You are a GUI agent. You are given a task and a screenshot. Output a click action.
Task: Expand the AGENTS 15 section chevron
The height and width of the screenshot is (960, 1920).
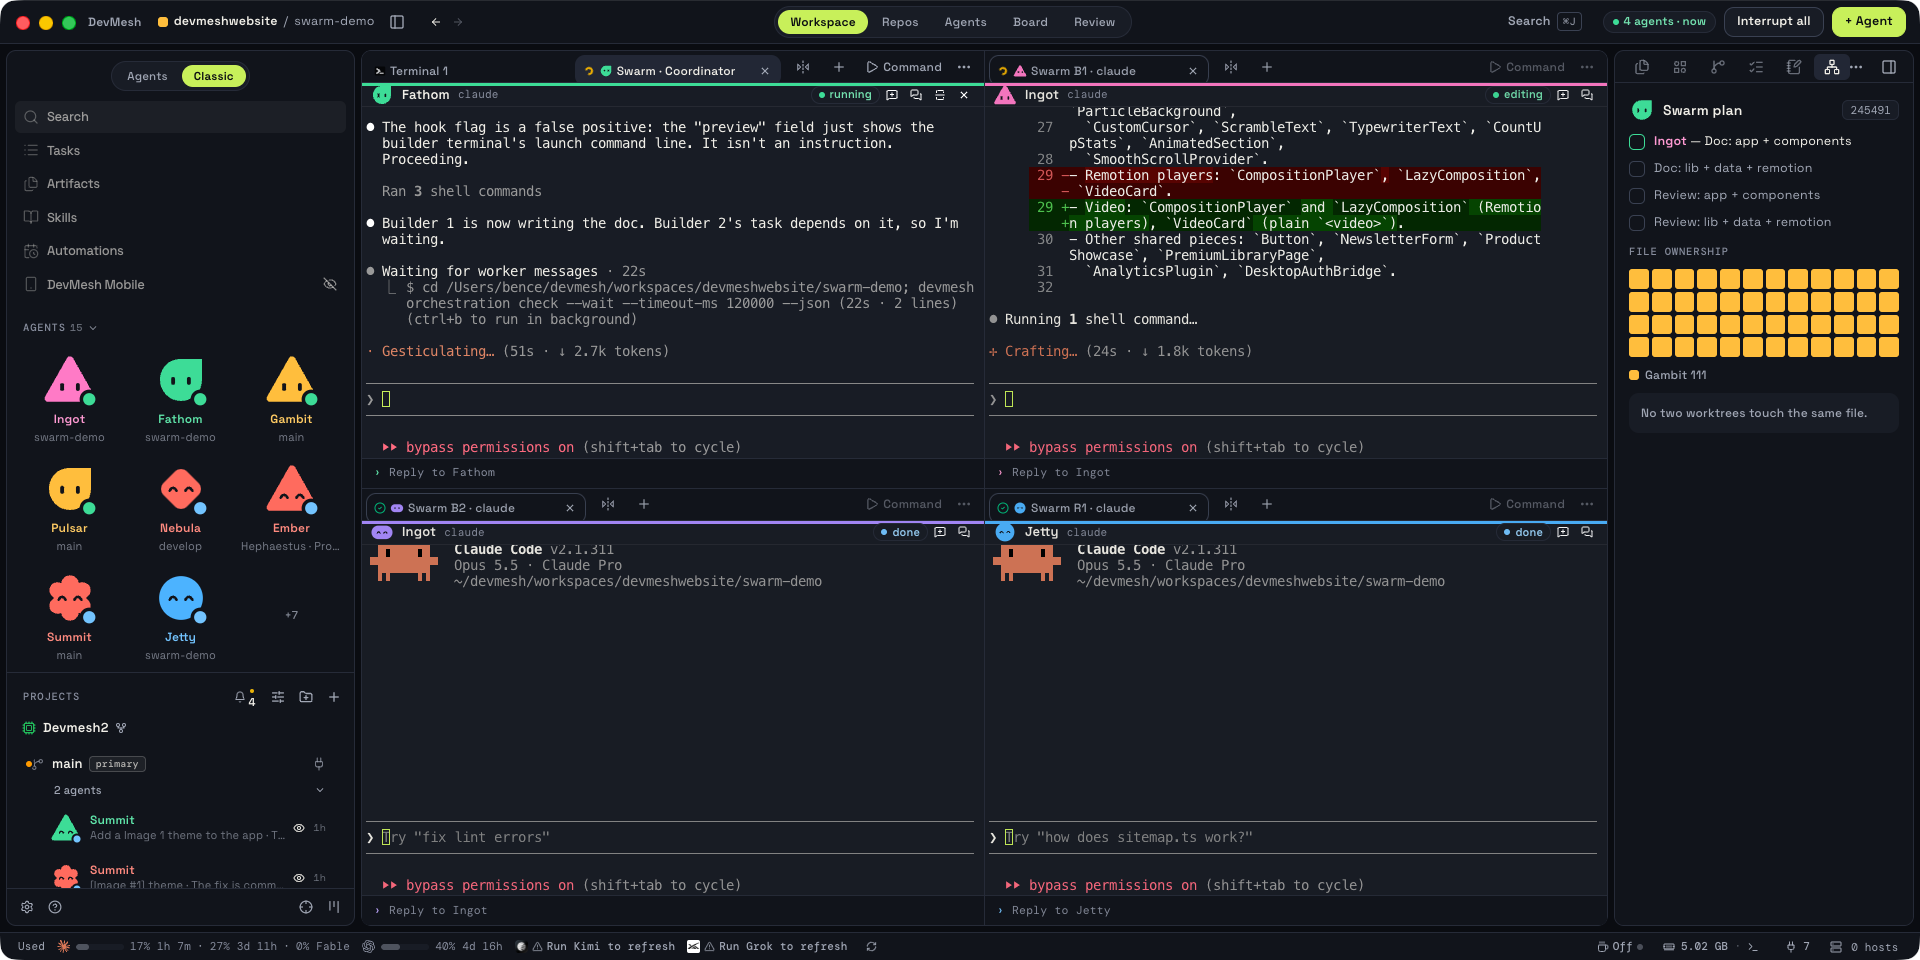coord(93,328)
